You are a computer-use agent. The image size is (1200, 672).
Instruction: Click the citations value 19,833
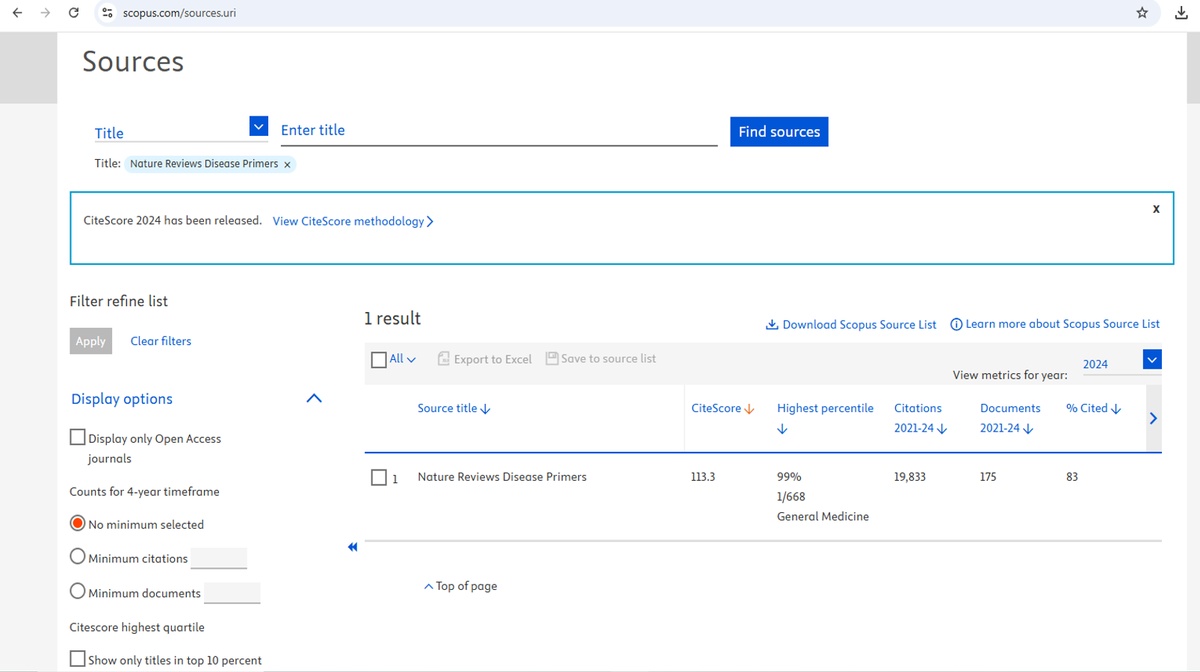(x=910, y=477)
